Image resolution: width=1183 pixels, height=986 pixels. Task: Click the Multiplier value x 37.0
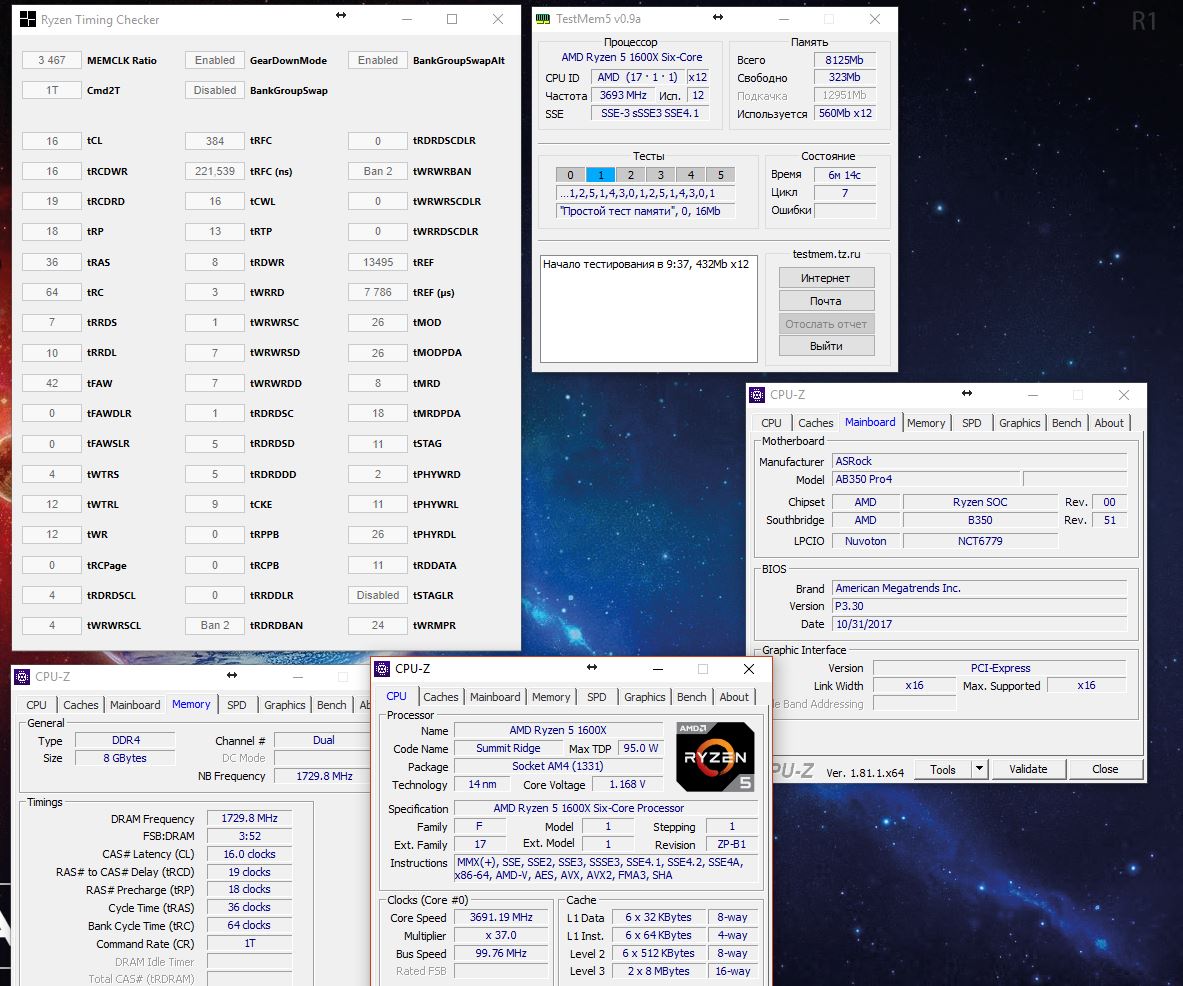coord(501,935)
